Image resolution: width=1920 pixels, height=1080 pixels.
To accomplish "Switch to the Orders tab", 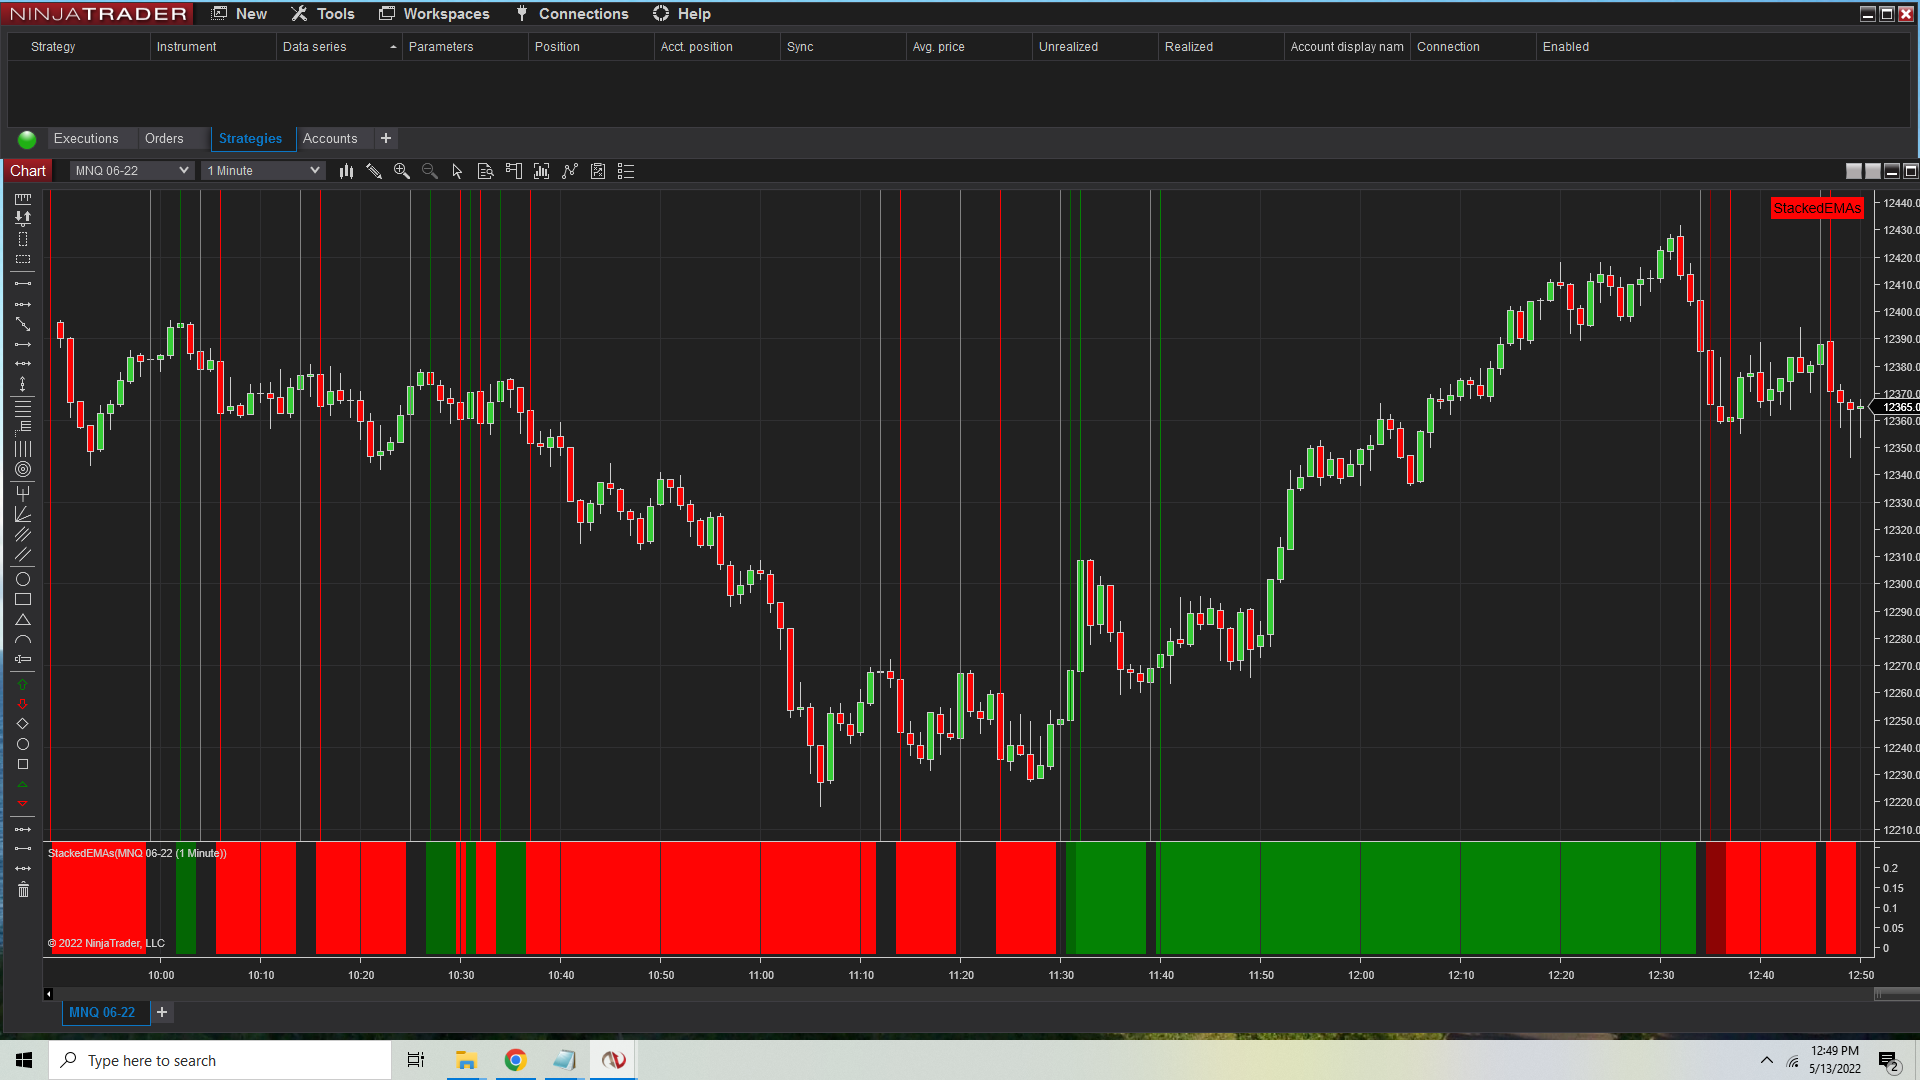I will coord(164,139).
